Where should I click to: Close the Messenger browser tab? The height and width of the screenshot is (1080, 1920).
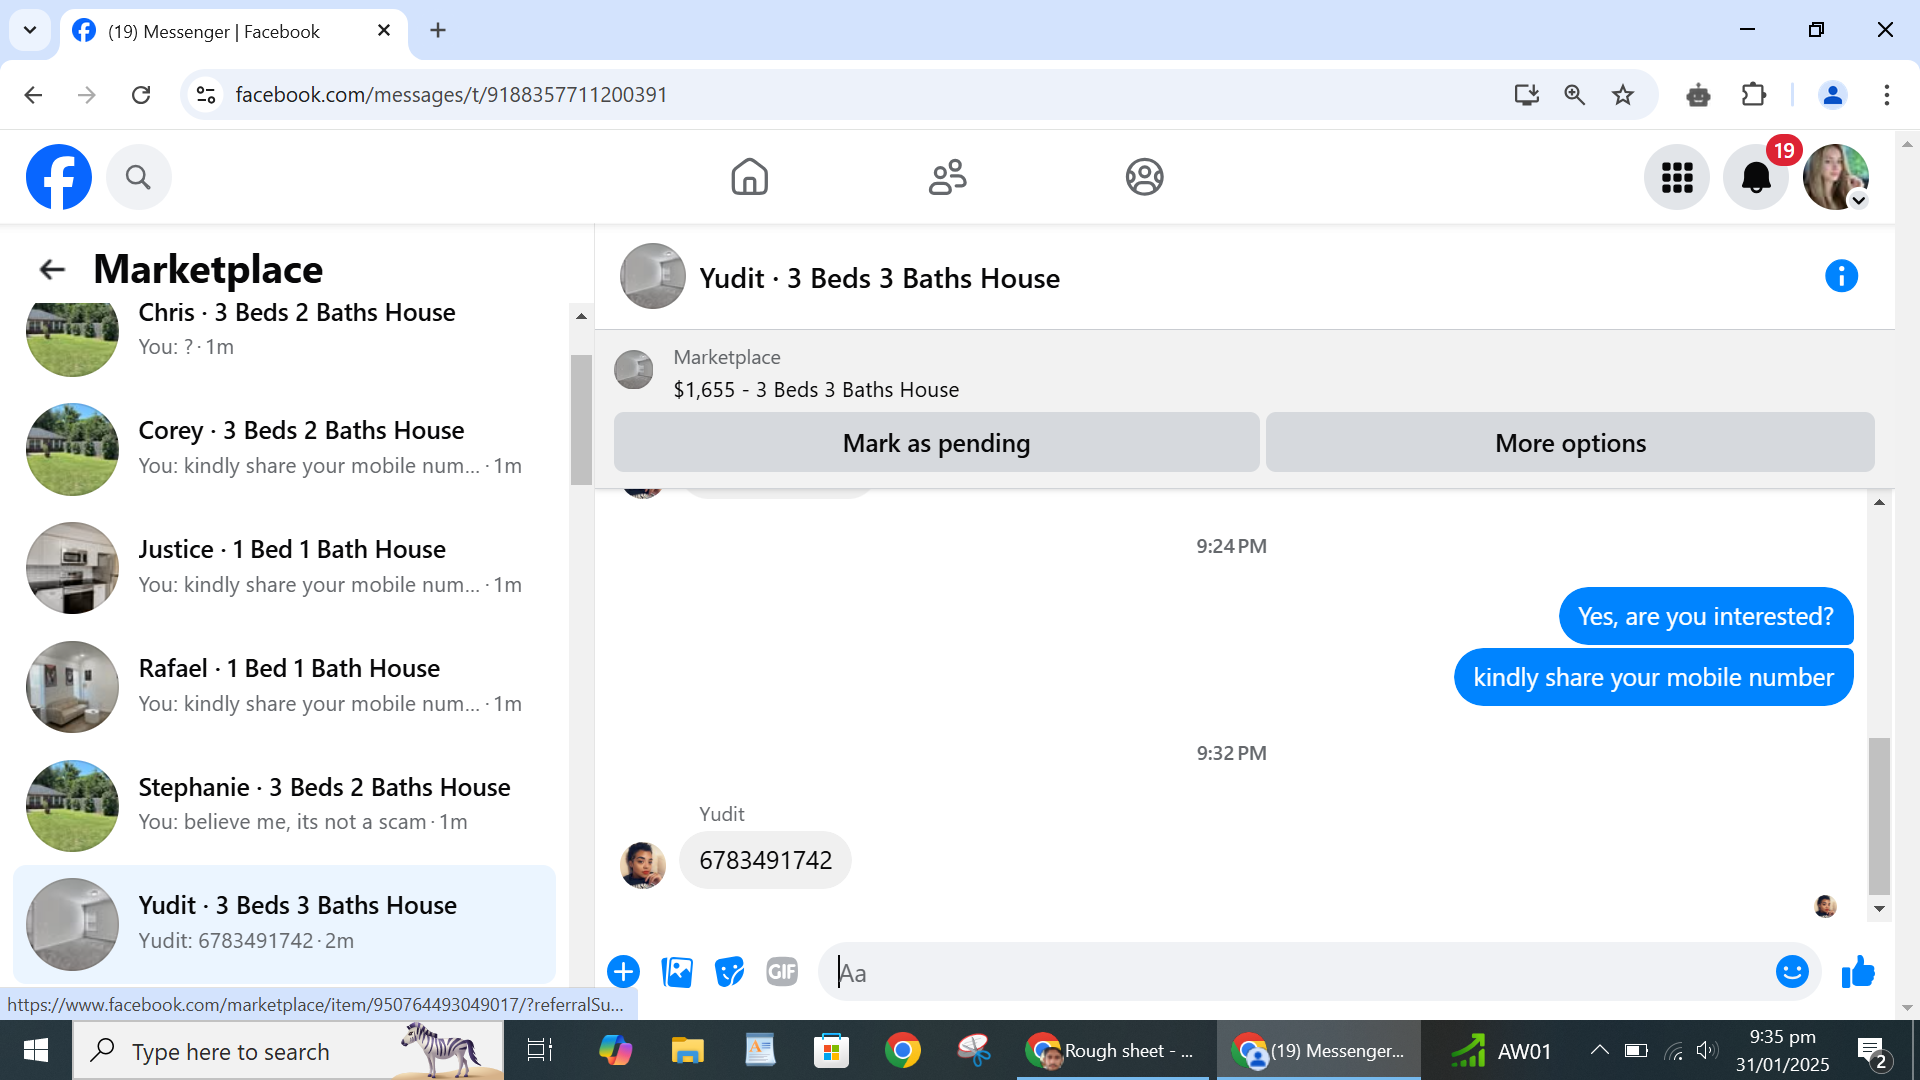point(383,31)
